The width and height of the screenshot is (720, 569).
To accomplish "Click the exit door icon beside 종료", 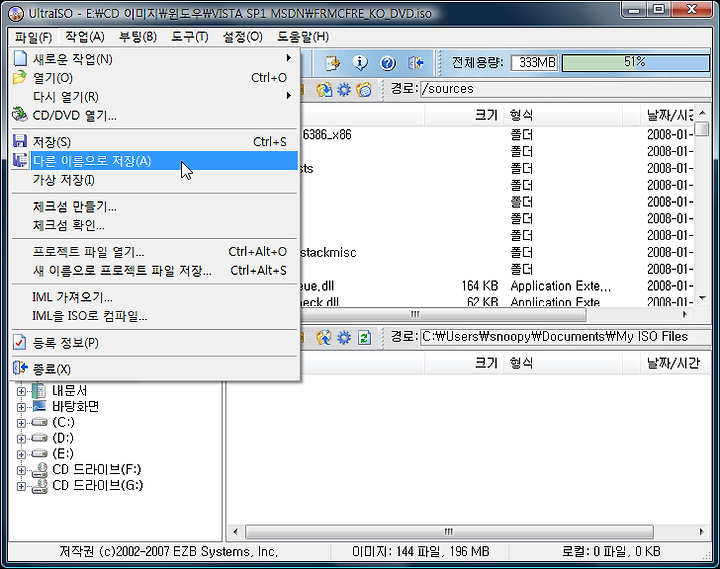I will (x=20, y=368).
